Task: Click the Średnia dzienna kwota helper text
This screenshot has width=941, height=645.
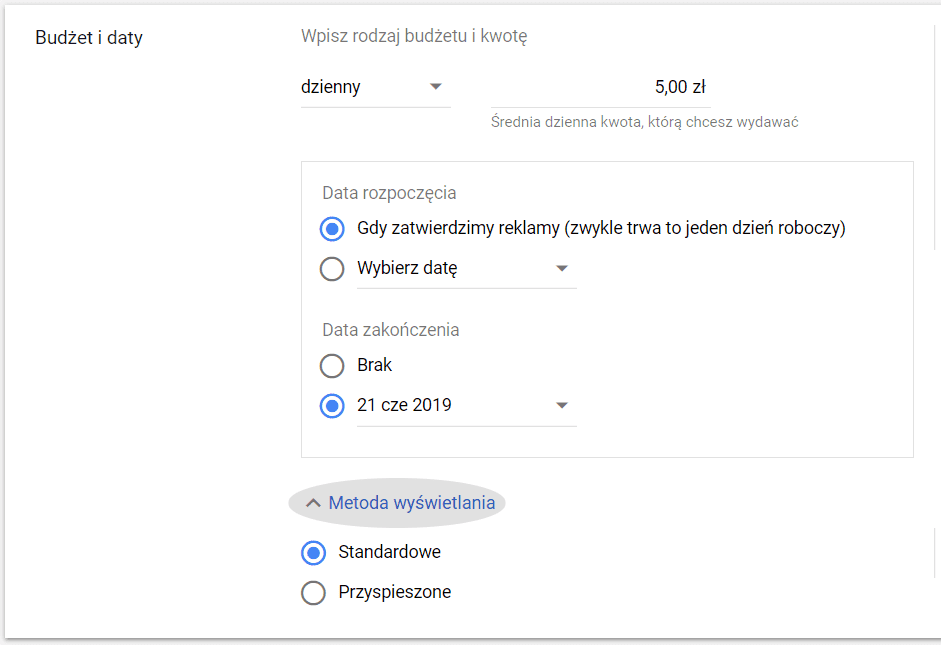Action: [x=644, y=122]
